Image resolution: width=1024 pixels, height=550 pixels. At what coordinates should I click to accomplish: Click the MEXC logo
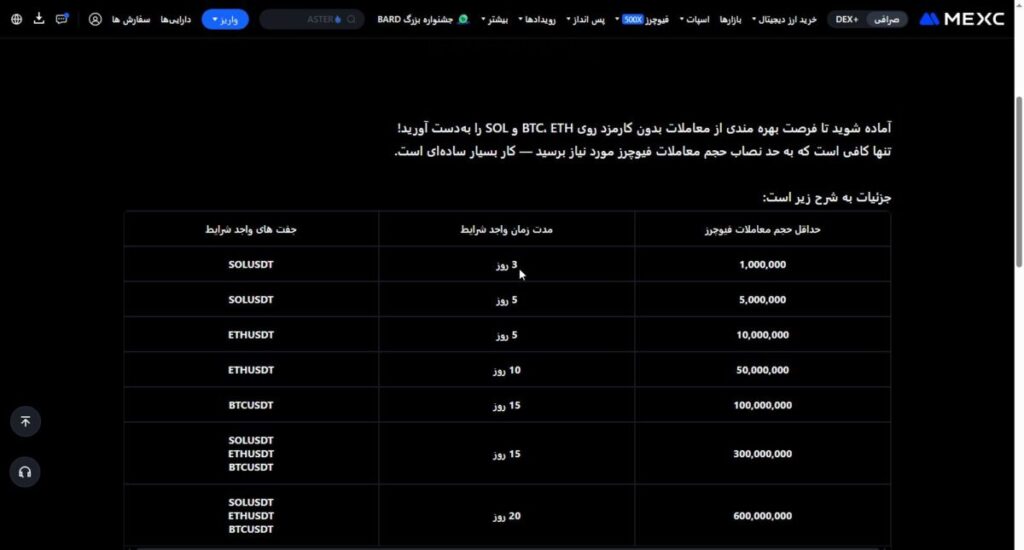[x=961, y=19]
